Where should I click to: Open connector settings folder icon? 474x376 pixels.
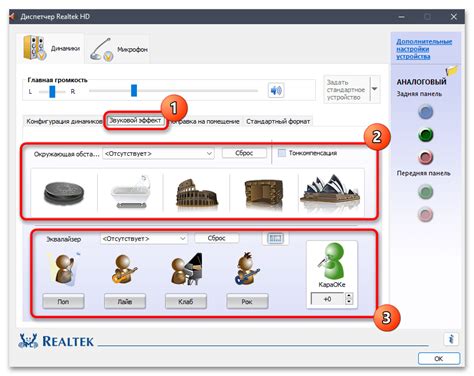(452, 70)
